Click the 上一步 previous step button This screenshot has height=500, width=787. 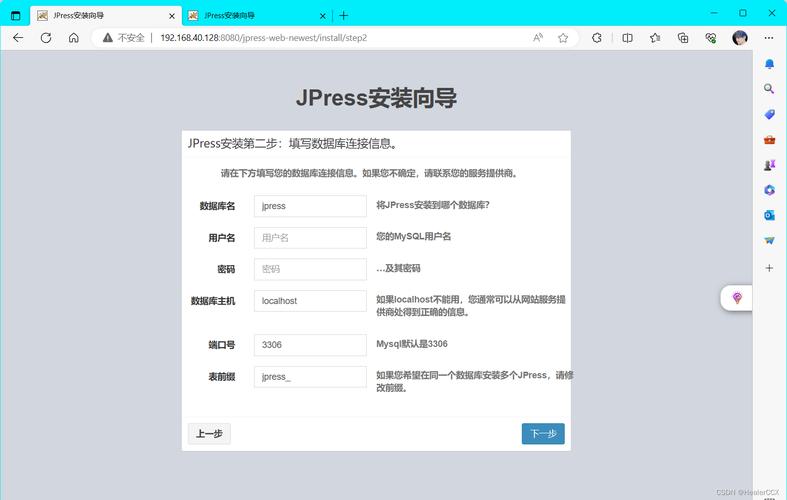click(x=209, y=434)
